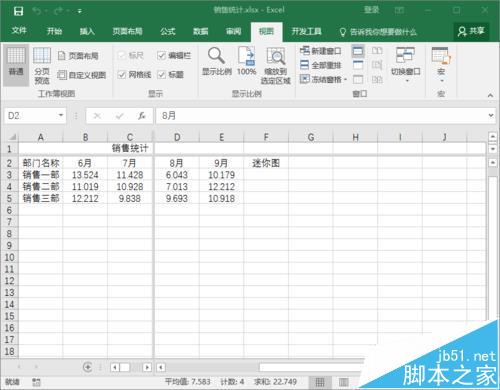Click the hide window icon
This screenshot has width=500, height=390.
(x=358, y=65)
